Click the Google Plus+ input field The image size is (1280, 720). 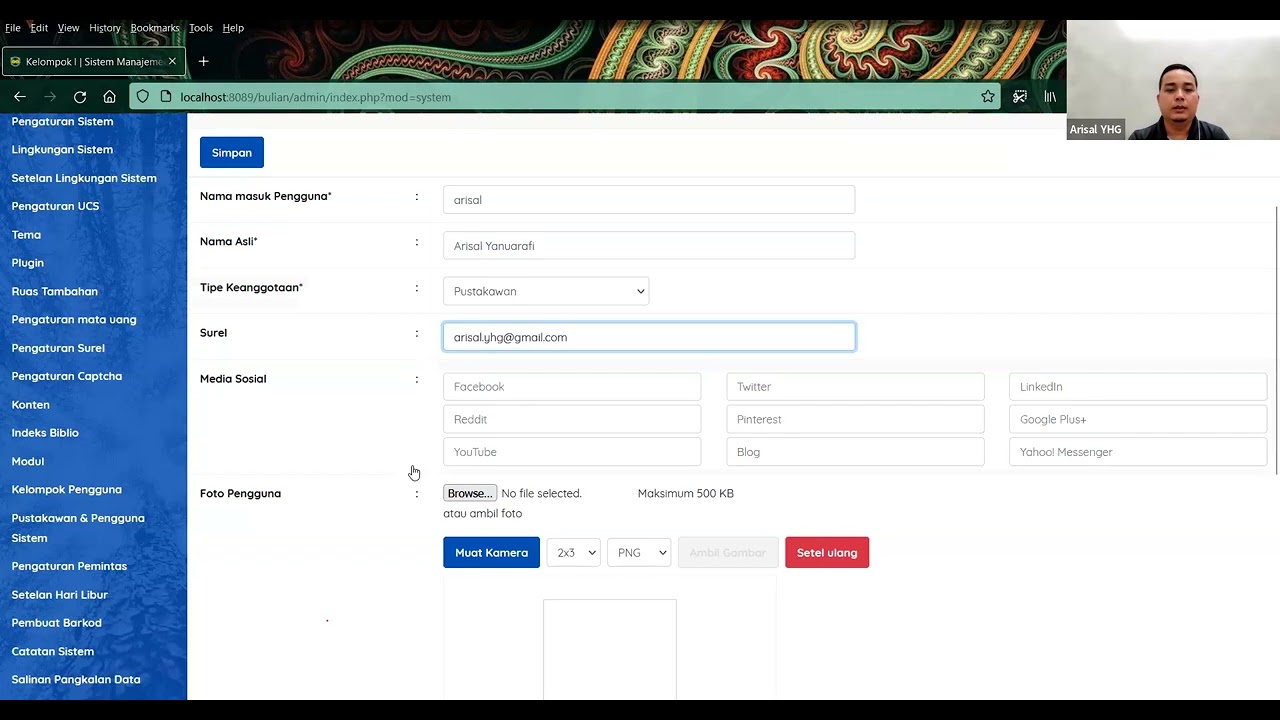1138,419
